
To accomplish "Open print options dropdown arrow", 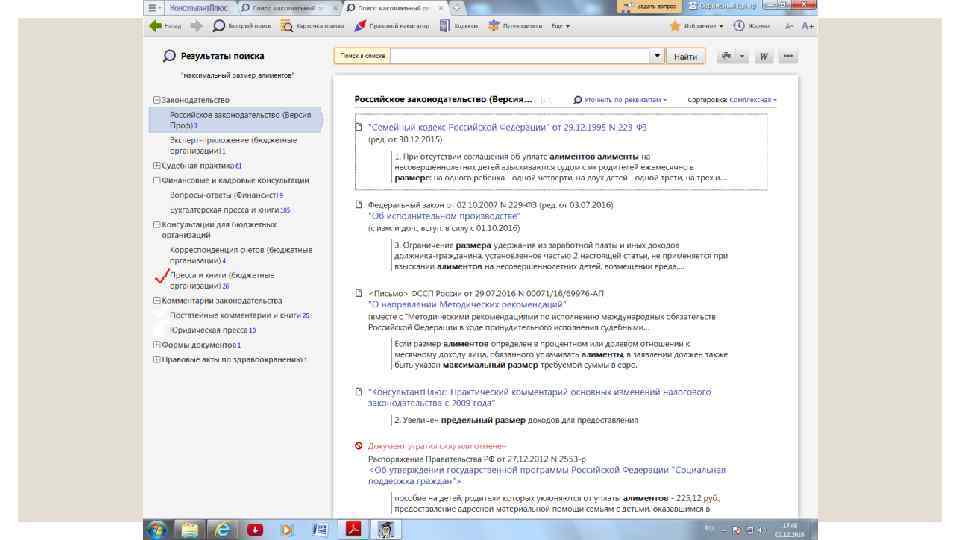I will click(742, 56).
